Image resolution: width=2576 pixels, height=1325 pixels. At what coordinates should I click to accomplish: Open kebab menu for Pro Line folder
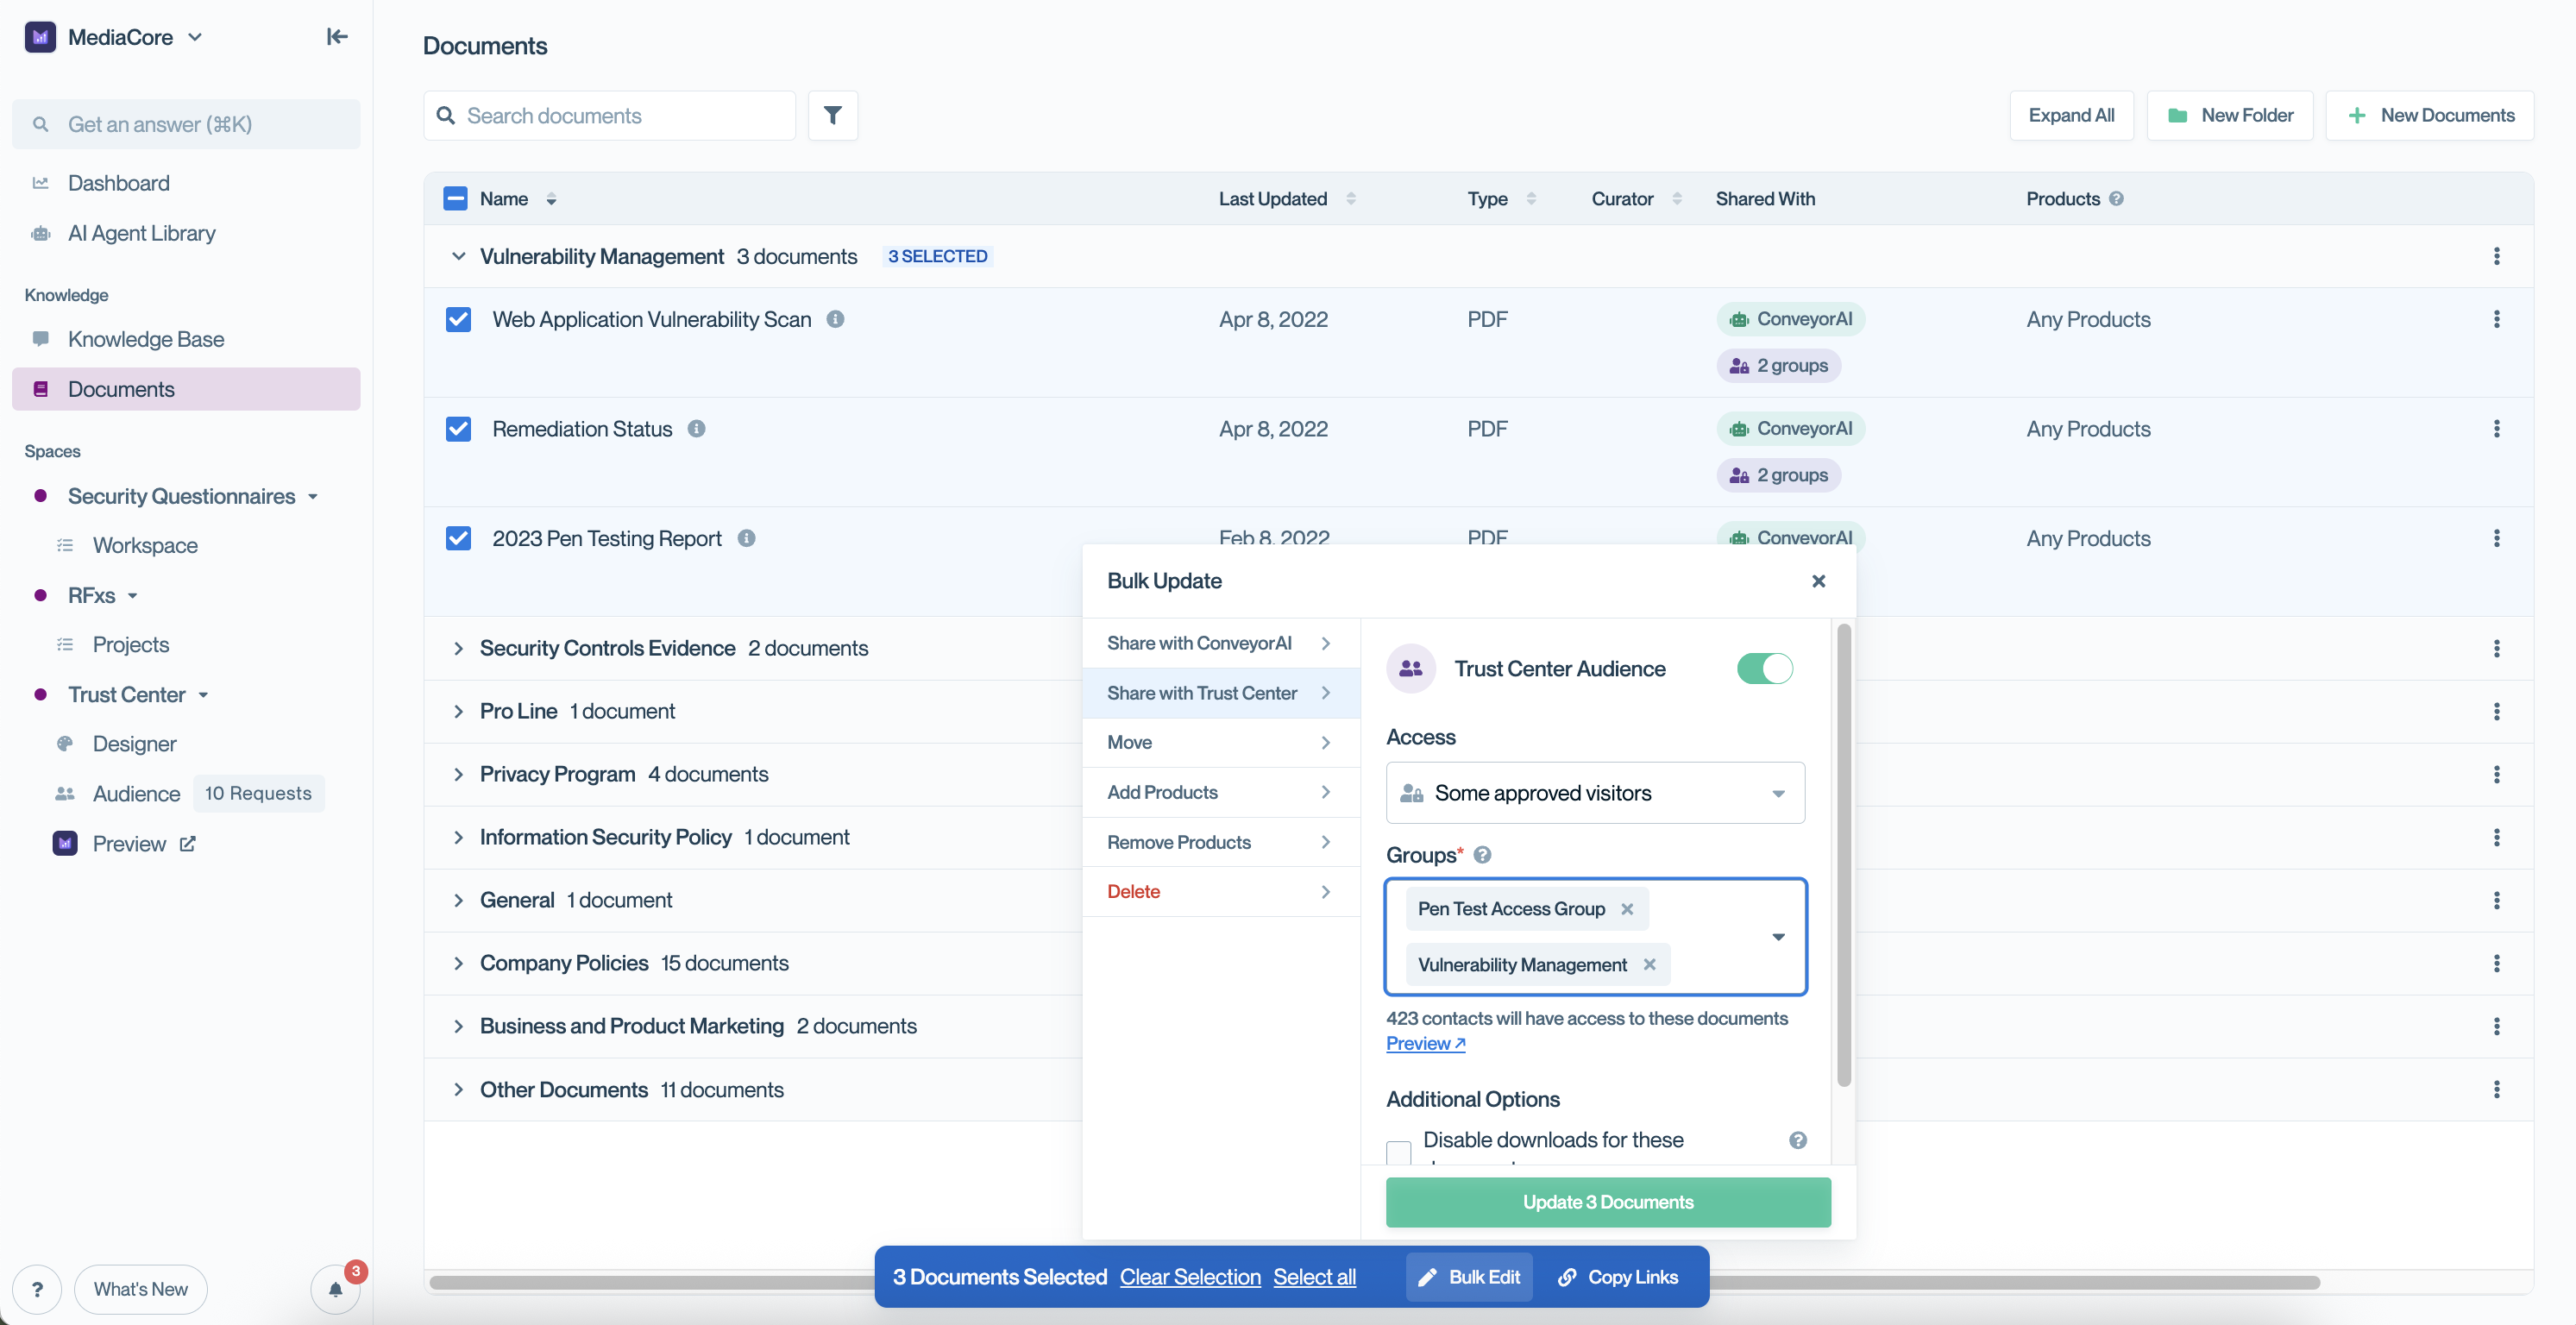click(2496, 711)
